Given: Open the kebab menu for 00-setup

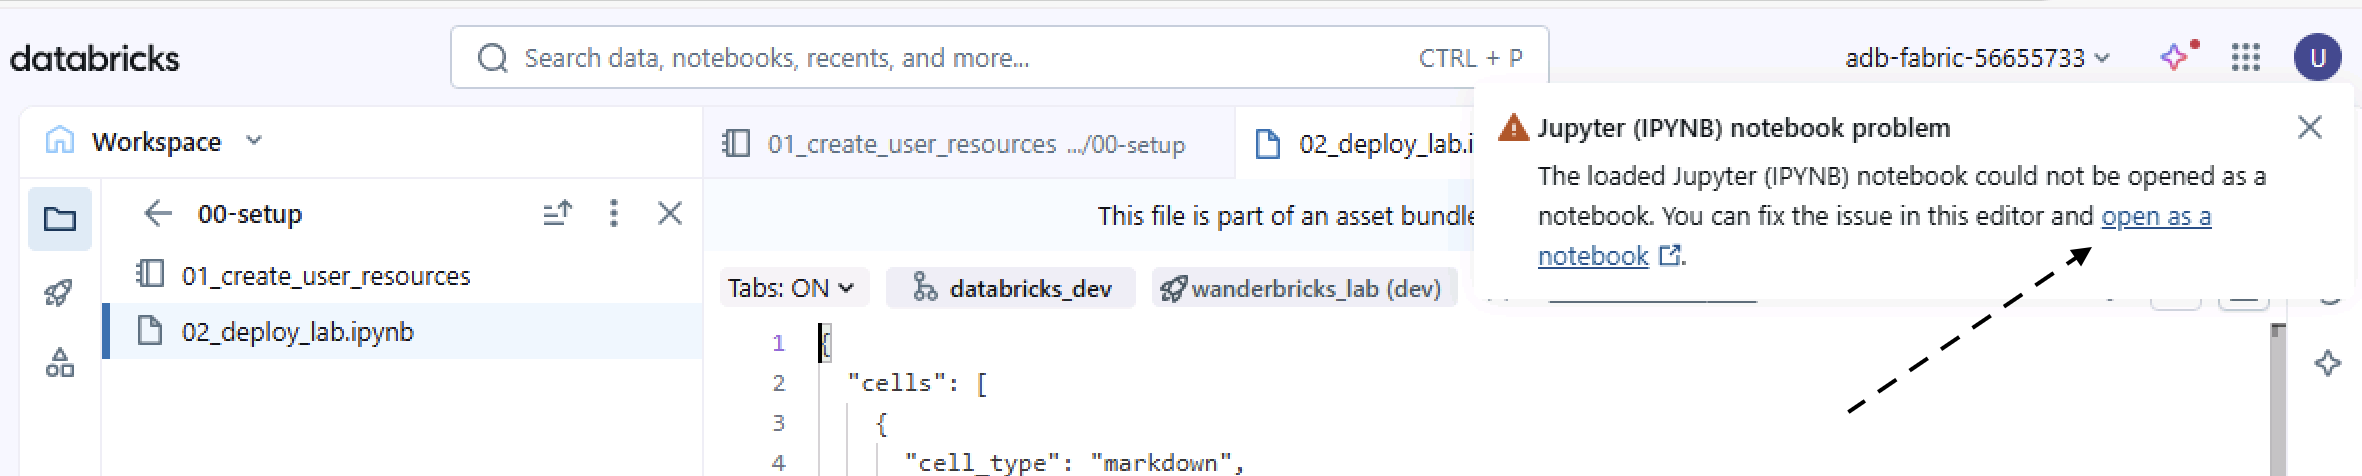Looking at the screenshot, I should [x=614, y=213].
